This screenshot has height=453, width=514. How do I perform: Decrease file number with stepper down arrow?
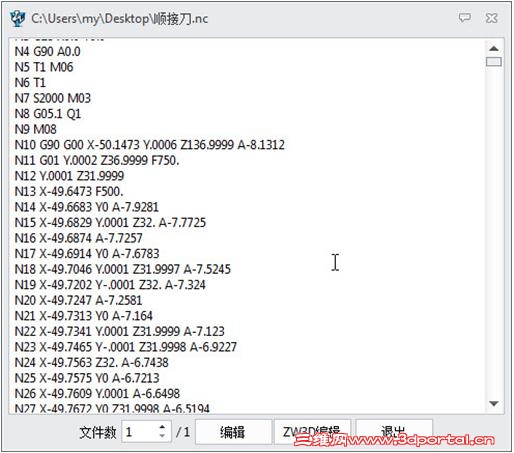click(x=162, y=436)
